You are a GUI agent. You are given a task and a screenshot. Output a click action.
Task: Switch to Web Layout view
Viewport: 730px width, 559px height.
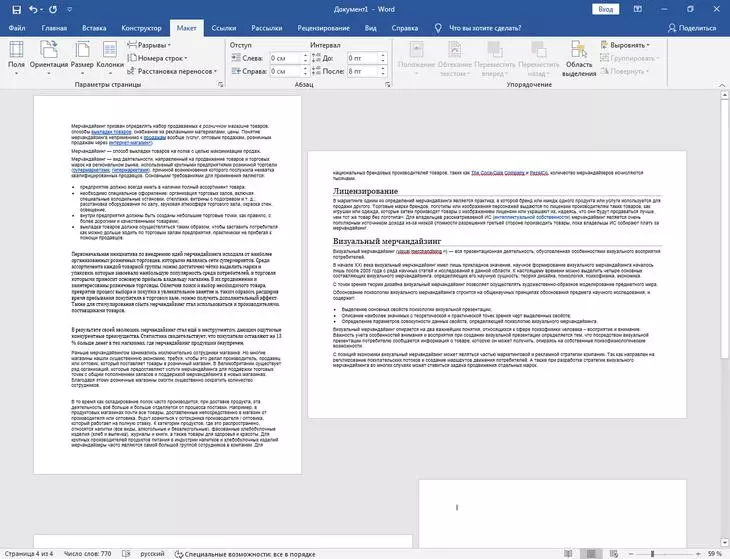614,554
